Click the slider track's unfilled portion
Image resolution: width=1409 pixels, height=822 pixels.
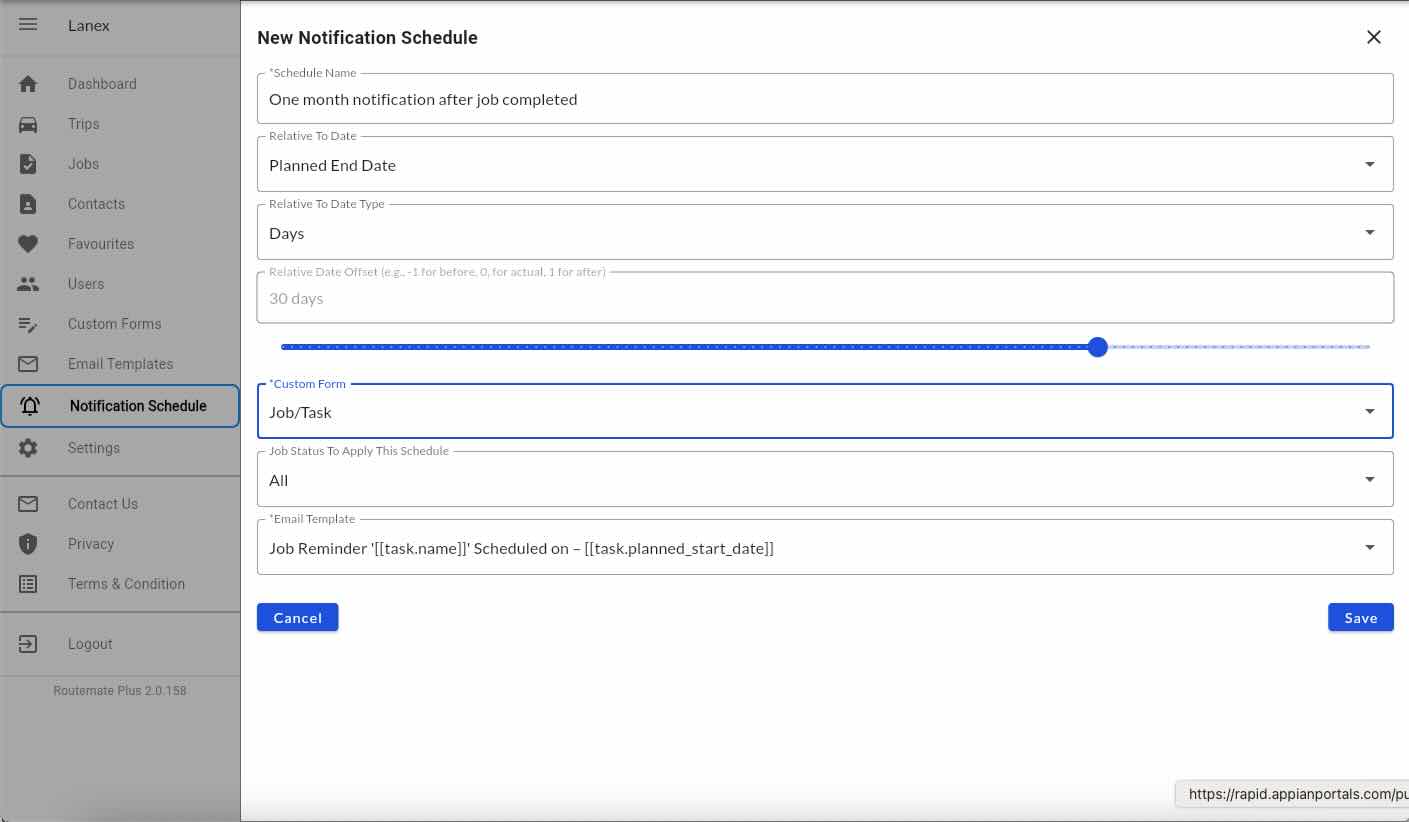coord(1239,347)
